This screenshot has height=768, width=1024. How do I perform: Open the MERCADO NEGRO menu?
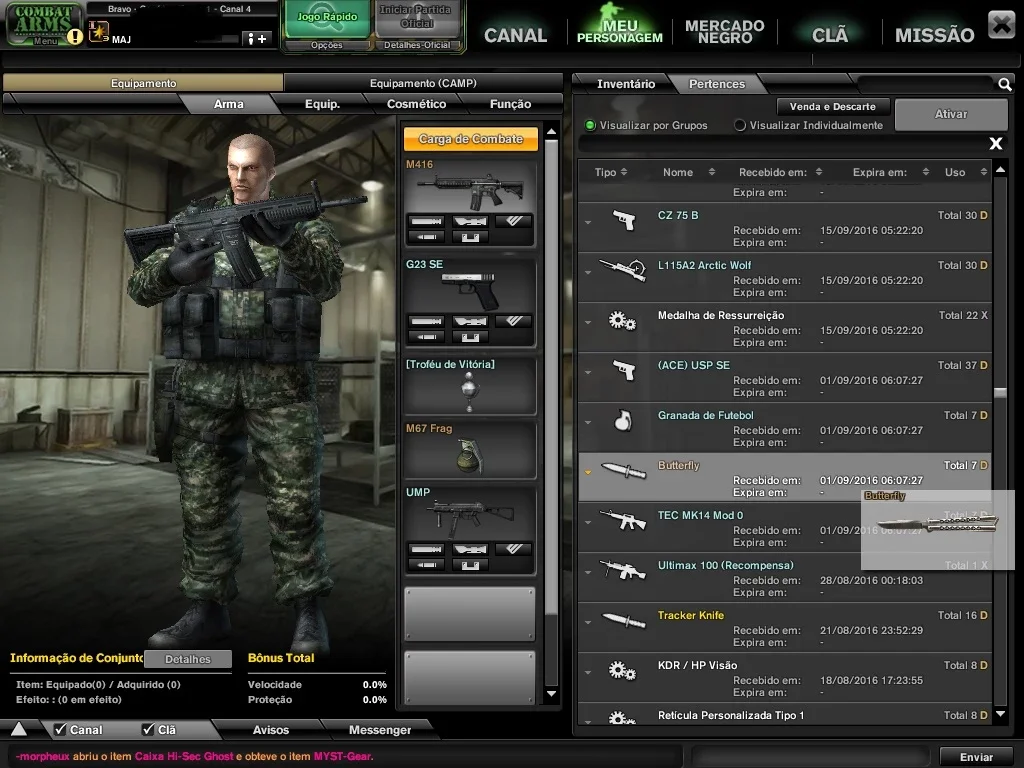tap(724, 31)
